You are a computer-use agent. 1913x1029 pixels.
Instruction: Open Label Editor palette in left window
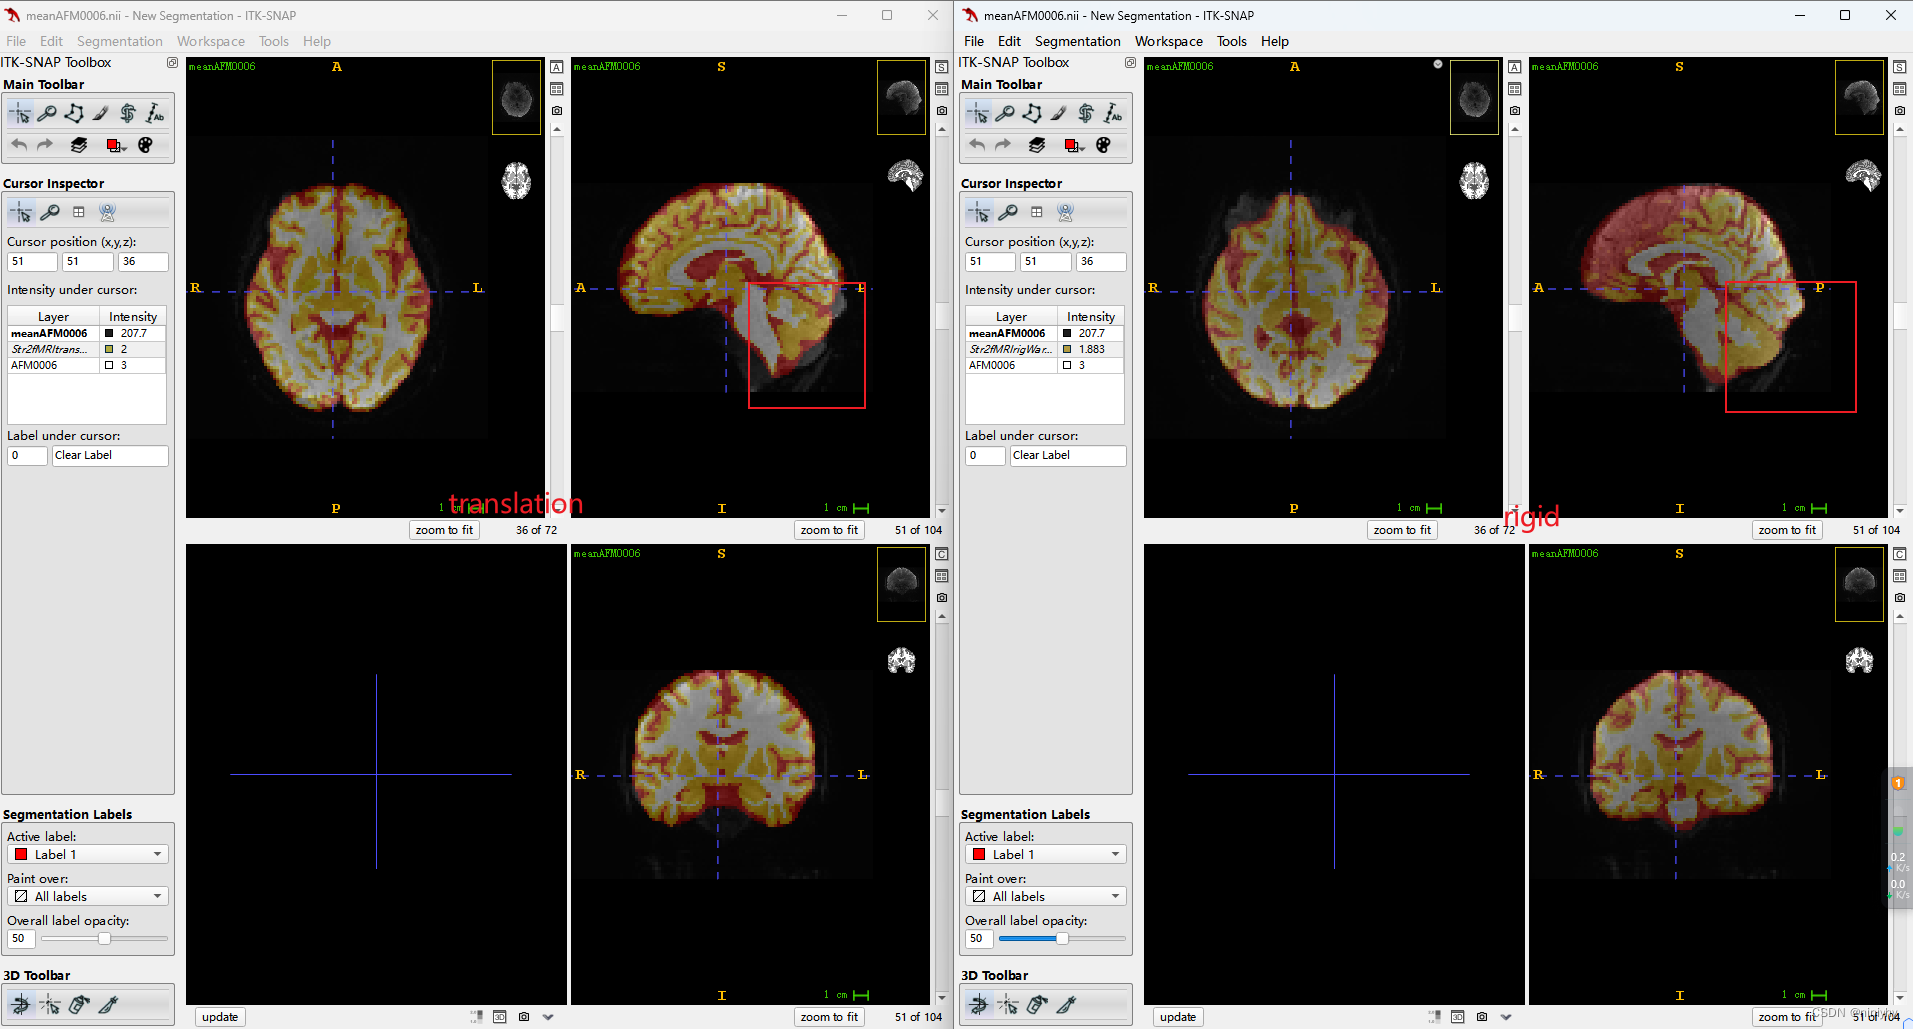point(146,145)
